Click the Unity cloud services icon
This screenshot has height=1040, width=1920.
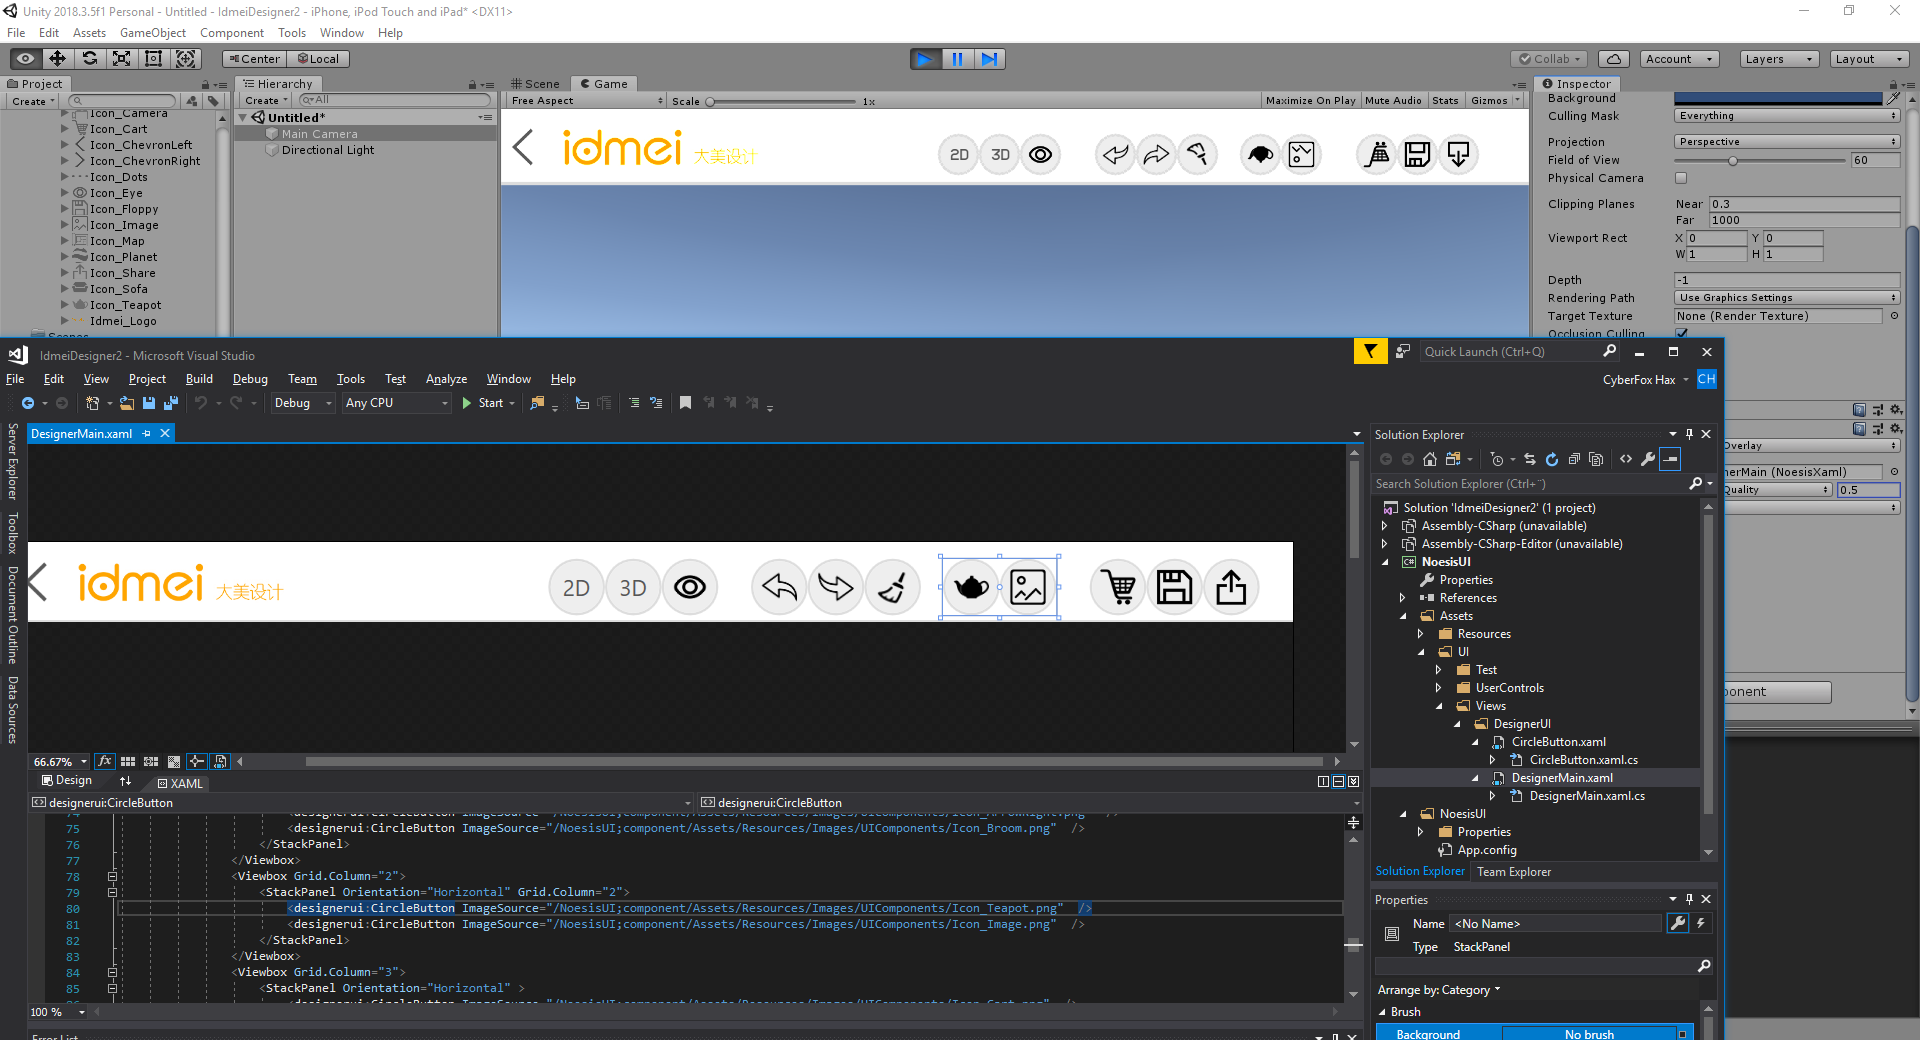1614,59
